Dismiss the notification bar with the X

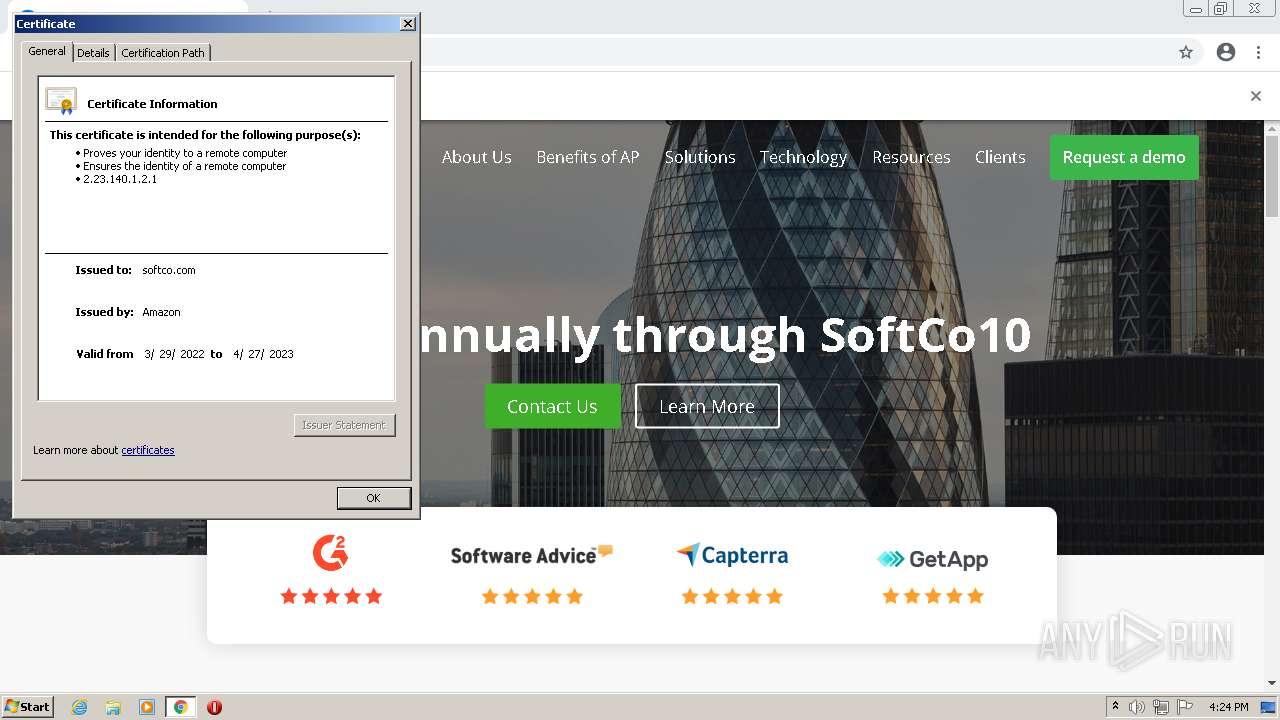1256,96
